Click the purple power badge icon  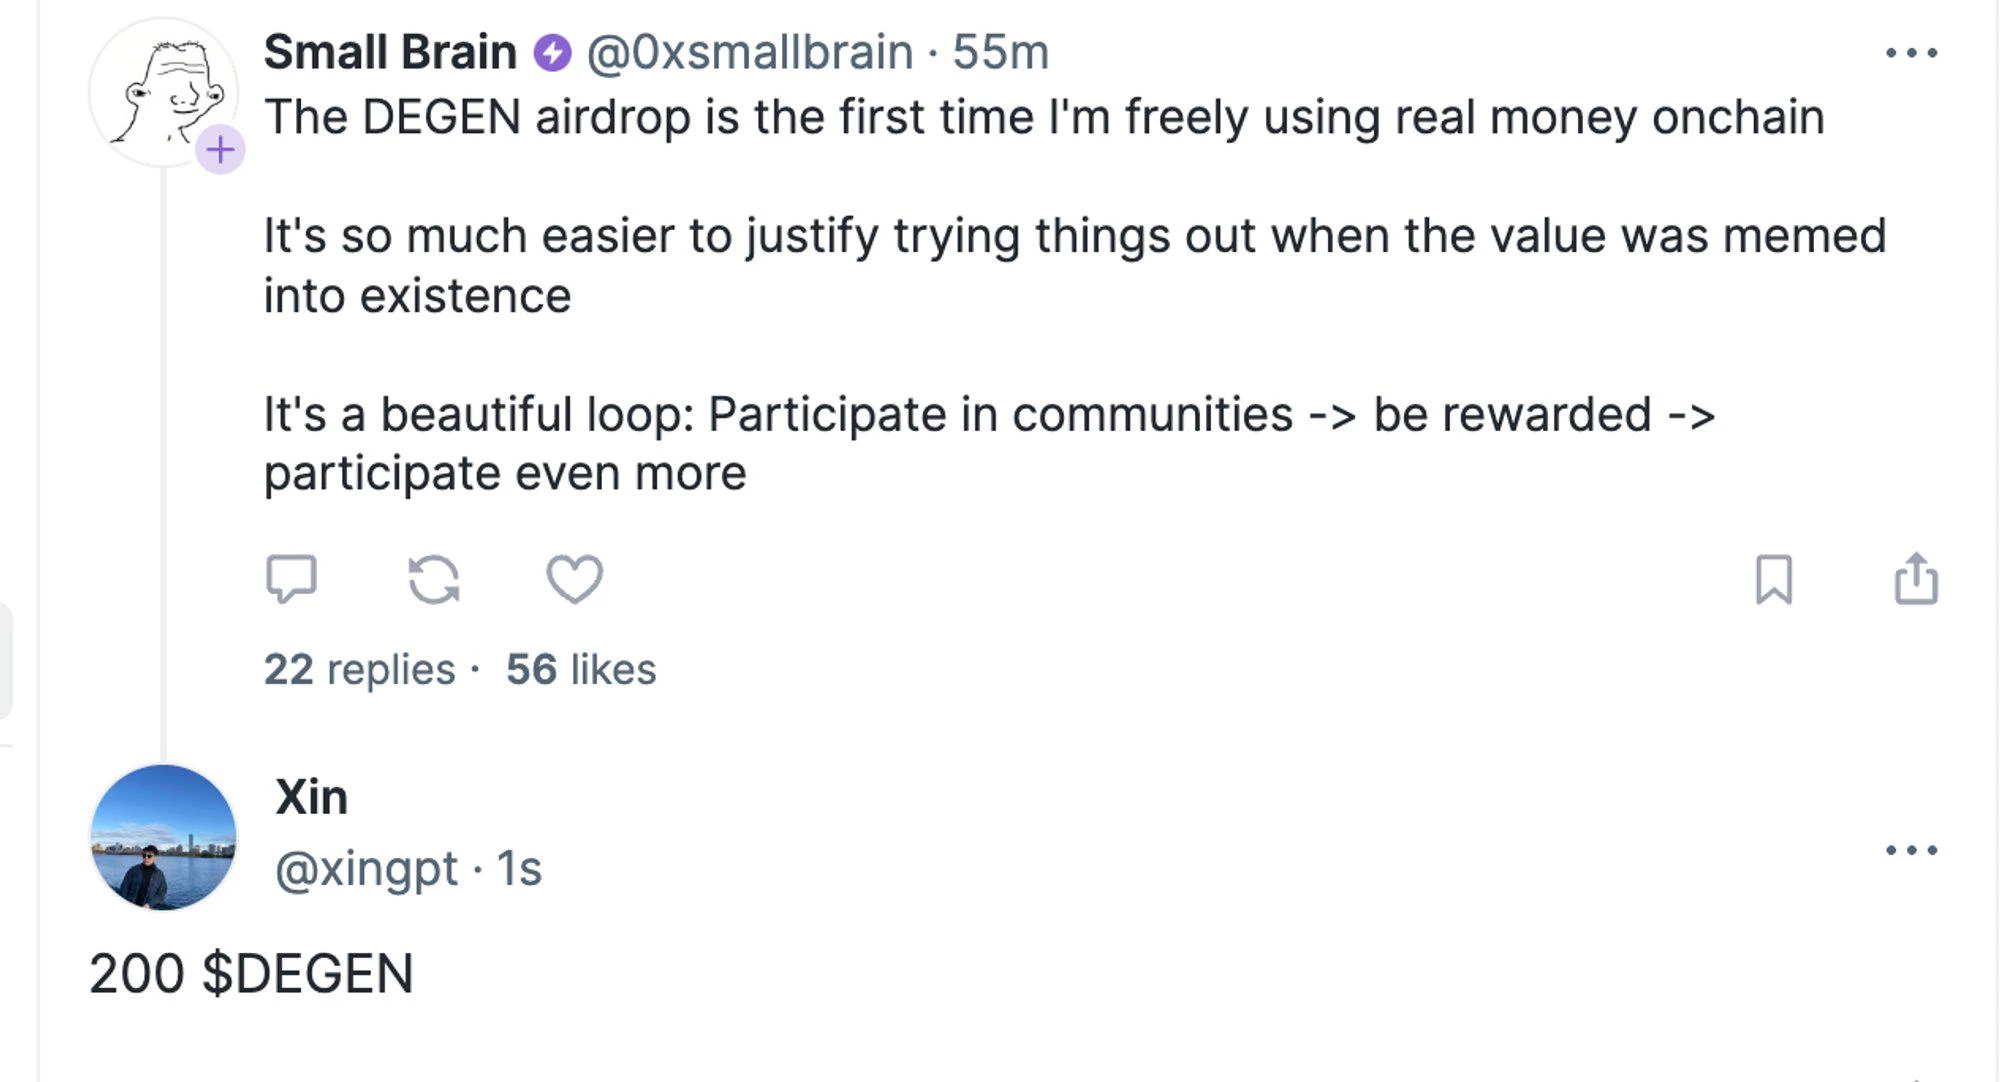tap(552, 53)
